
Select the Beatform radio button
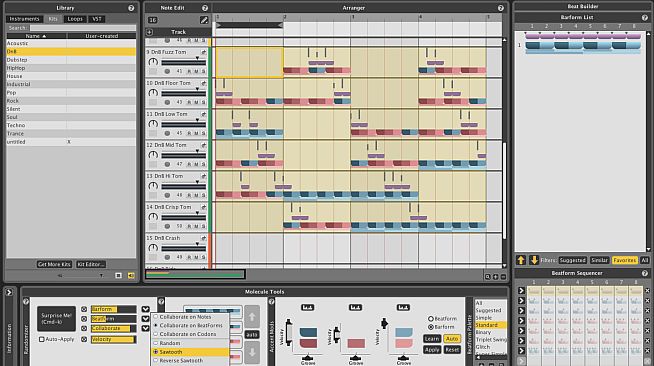pyautogui.click(x=431, y=319)
